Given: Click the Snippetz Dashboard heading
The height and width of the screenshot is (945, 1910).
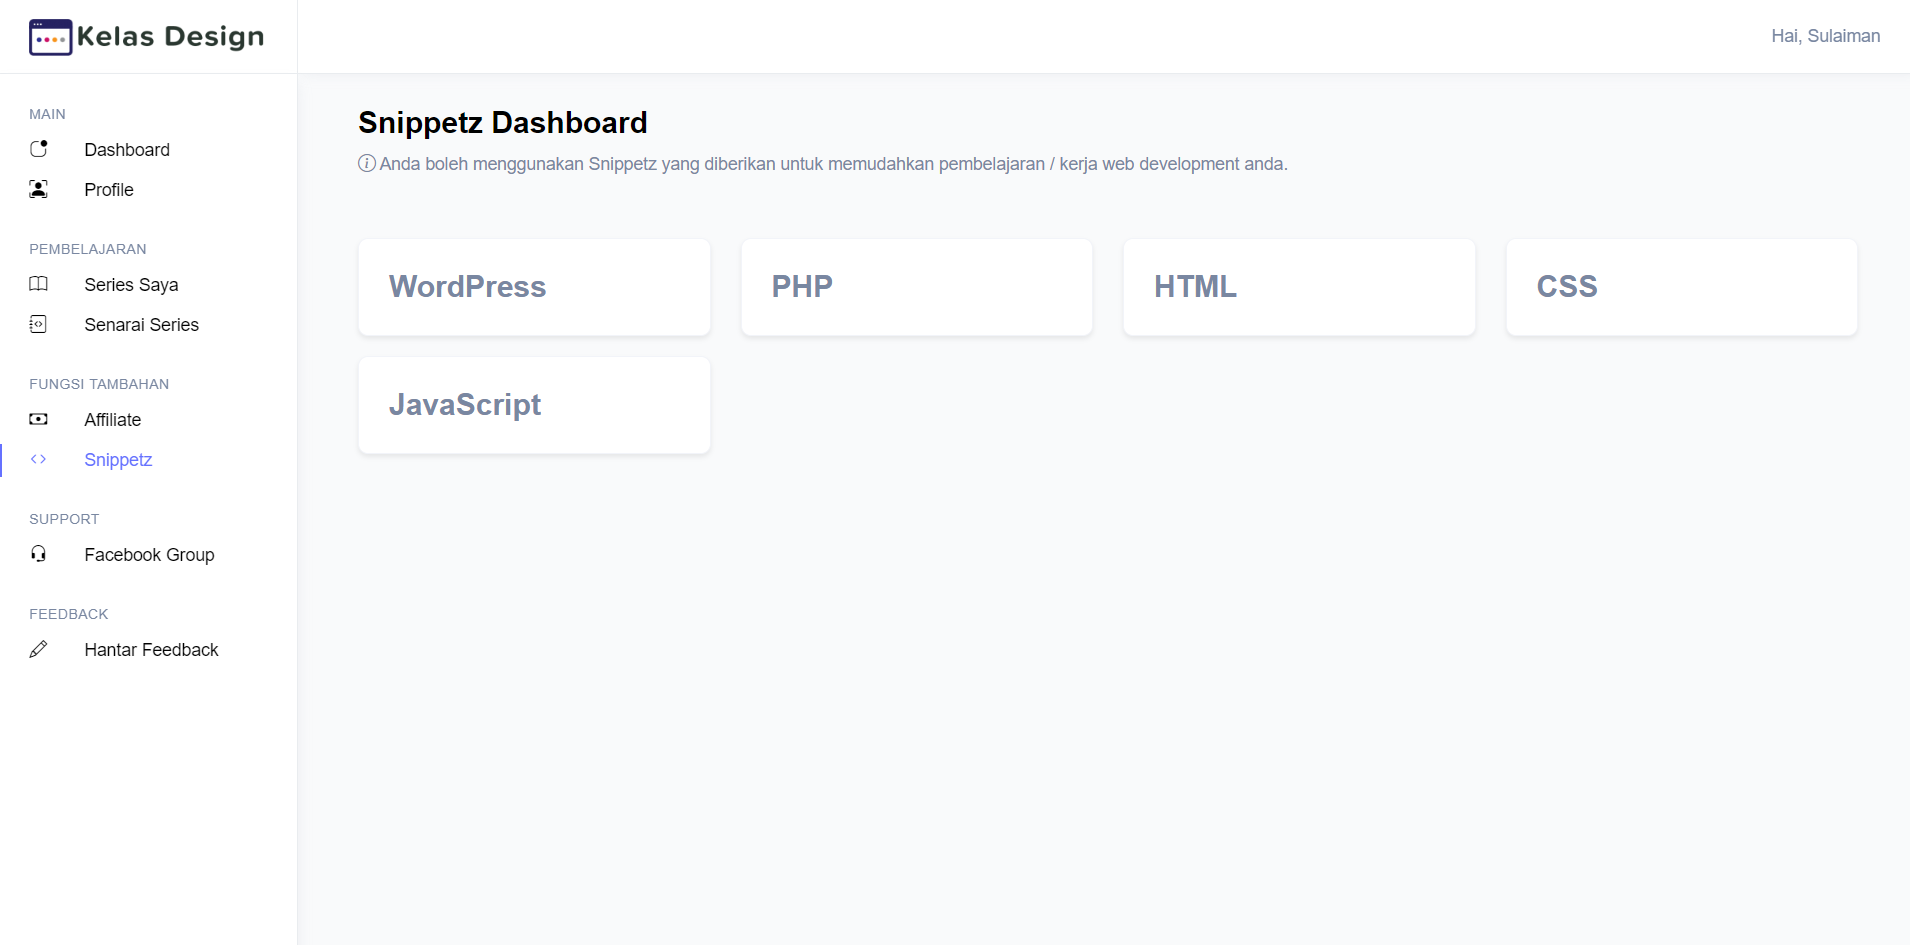Looking at the screenshot, I should tap(503, 122).
